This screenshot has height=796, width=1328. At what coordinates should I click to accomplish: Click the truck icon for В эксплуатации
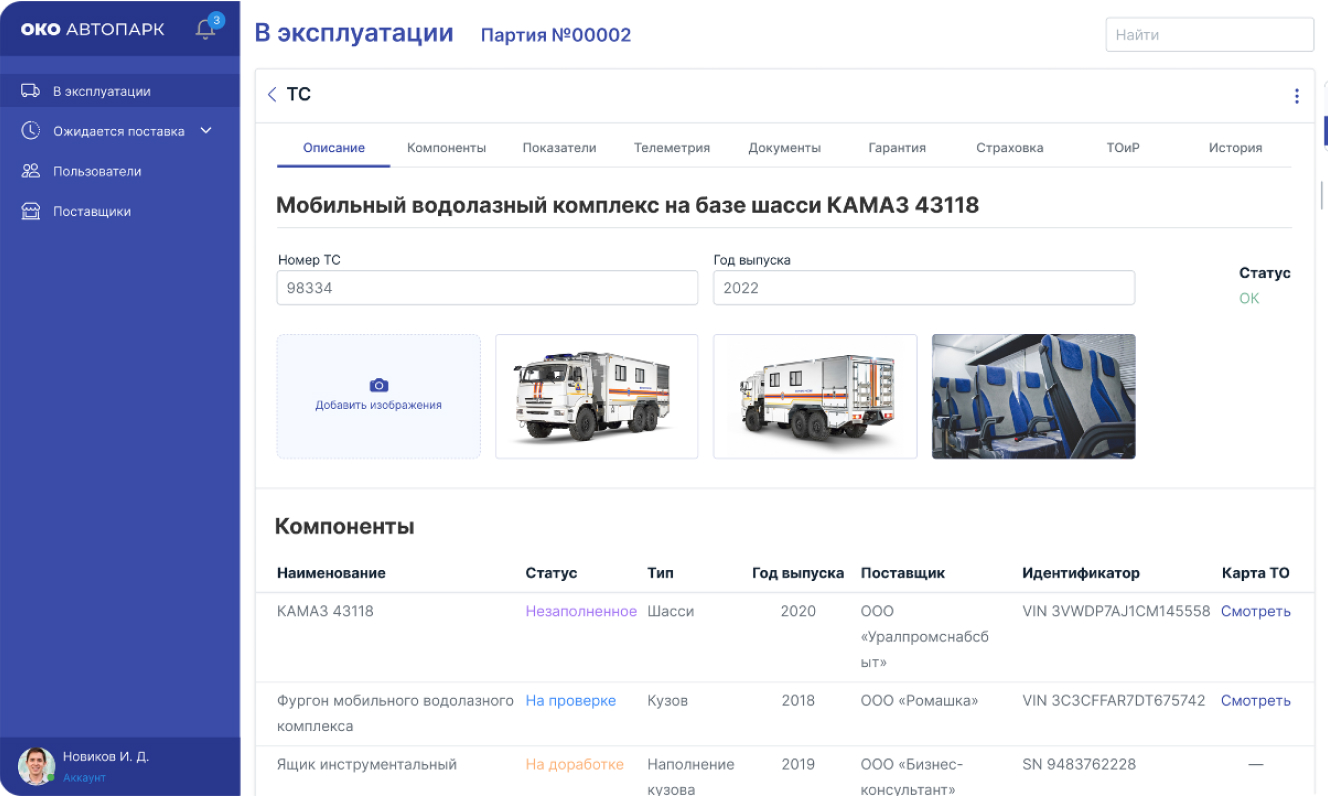click(31, 91)
